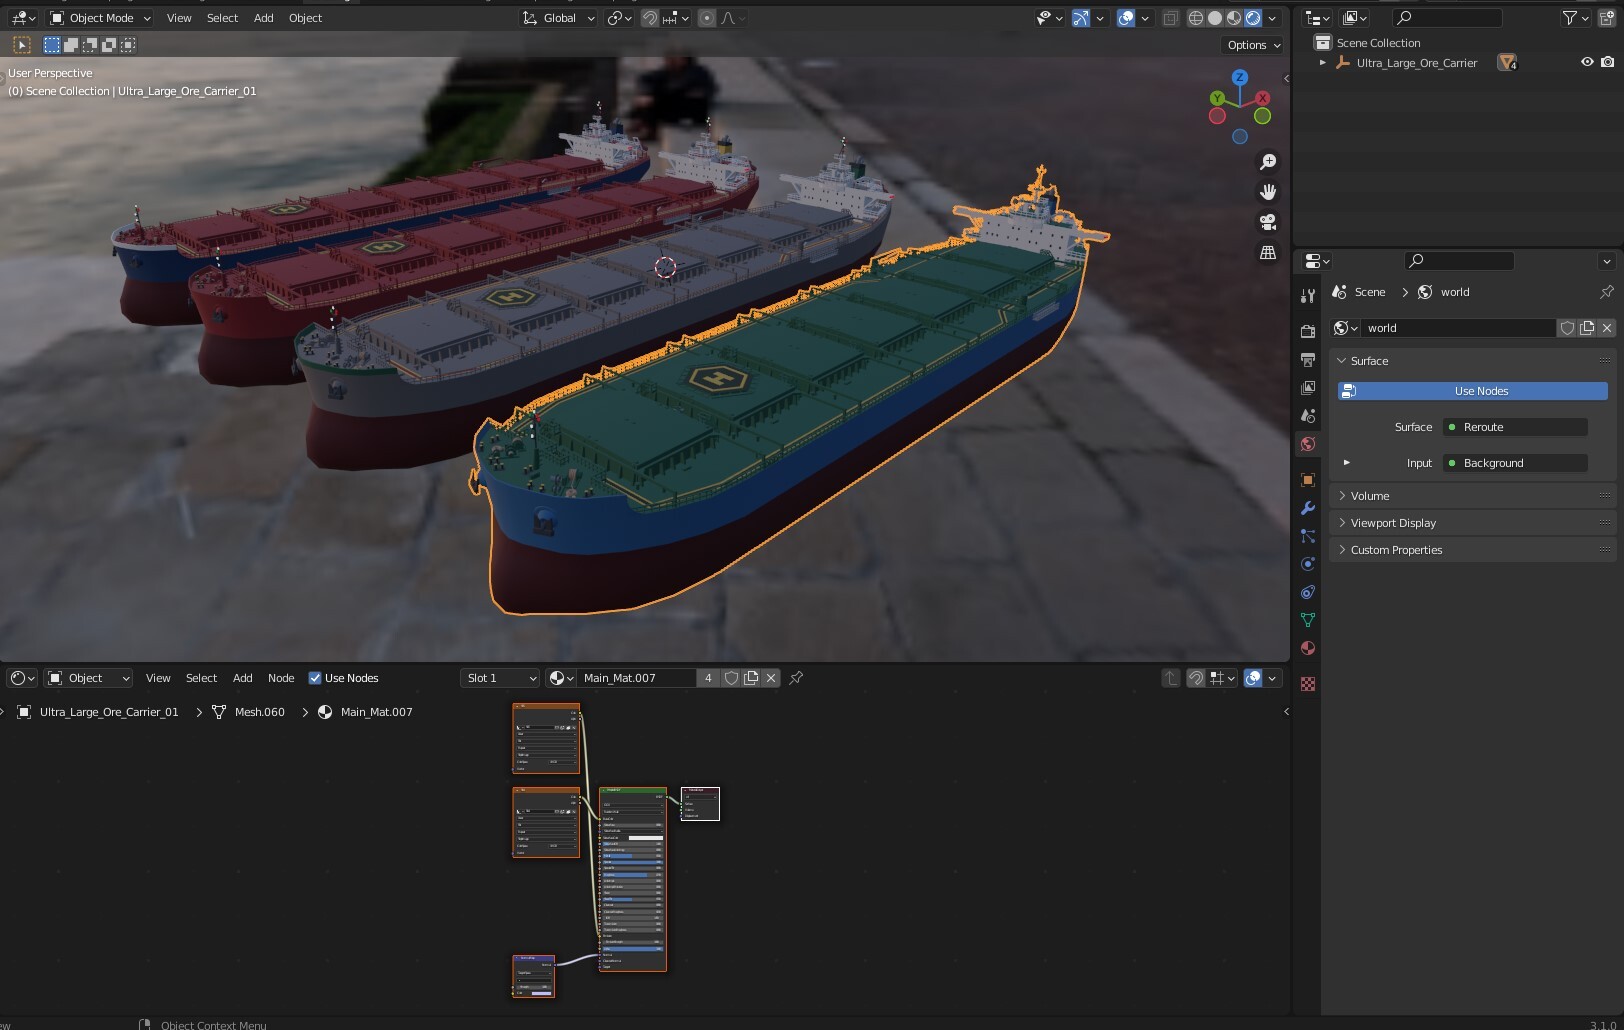Click the Z axis on the navigation gizmo
The image size is (1624, 1030).
(x=1240, y=77)
